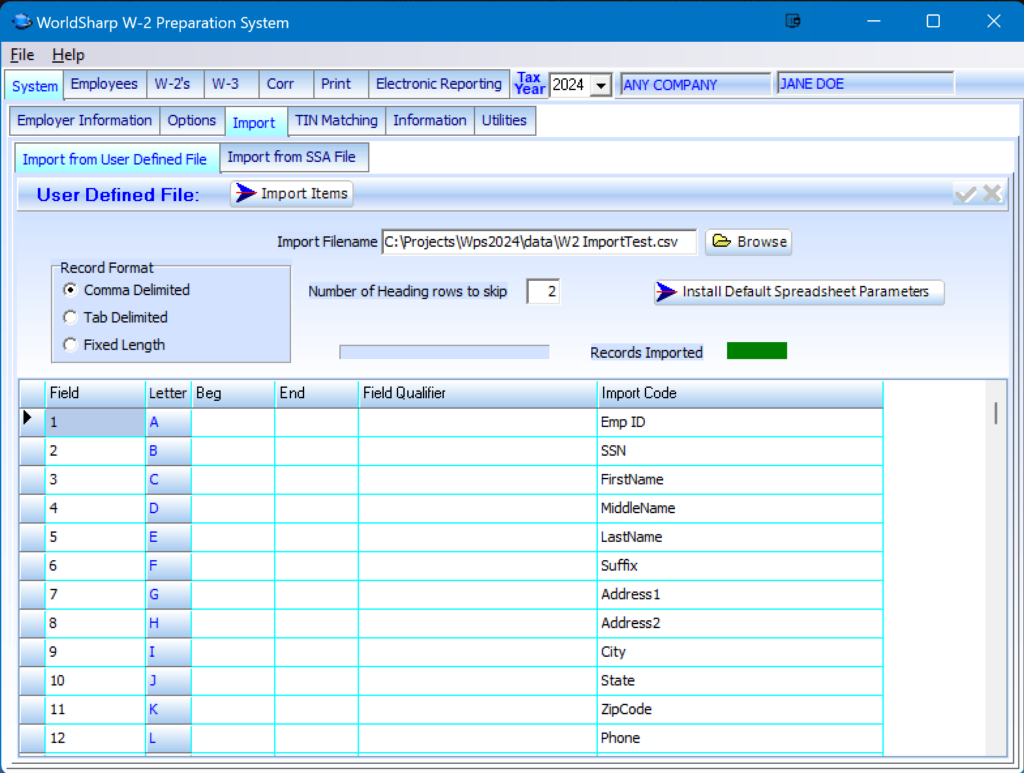Click the heading rows to skip field

click(543, 291)
